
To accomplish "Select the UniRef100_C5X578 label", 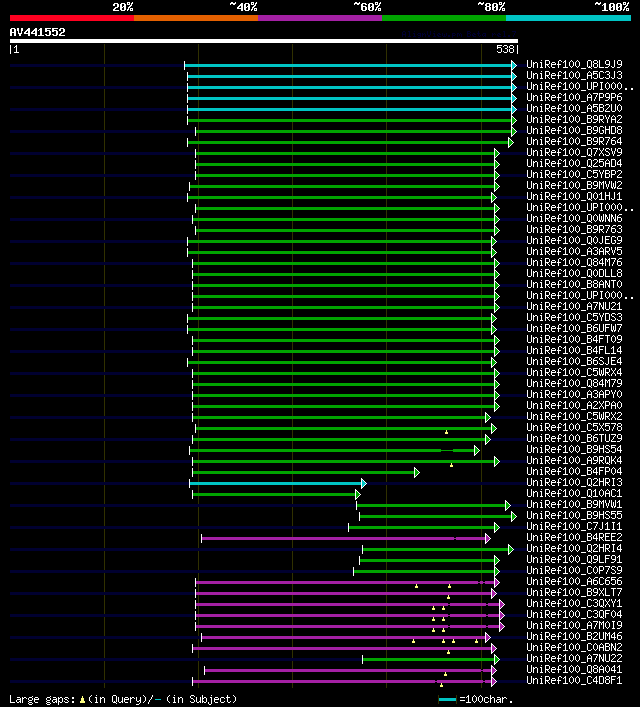I will coord(574,427).
